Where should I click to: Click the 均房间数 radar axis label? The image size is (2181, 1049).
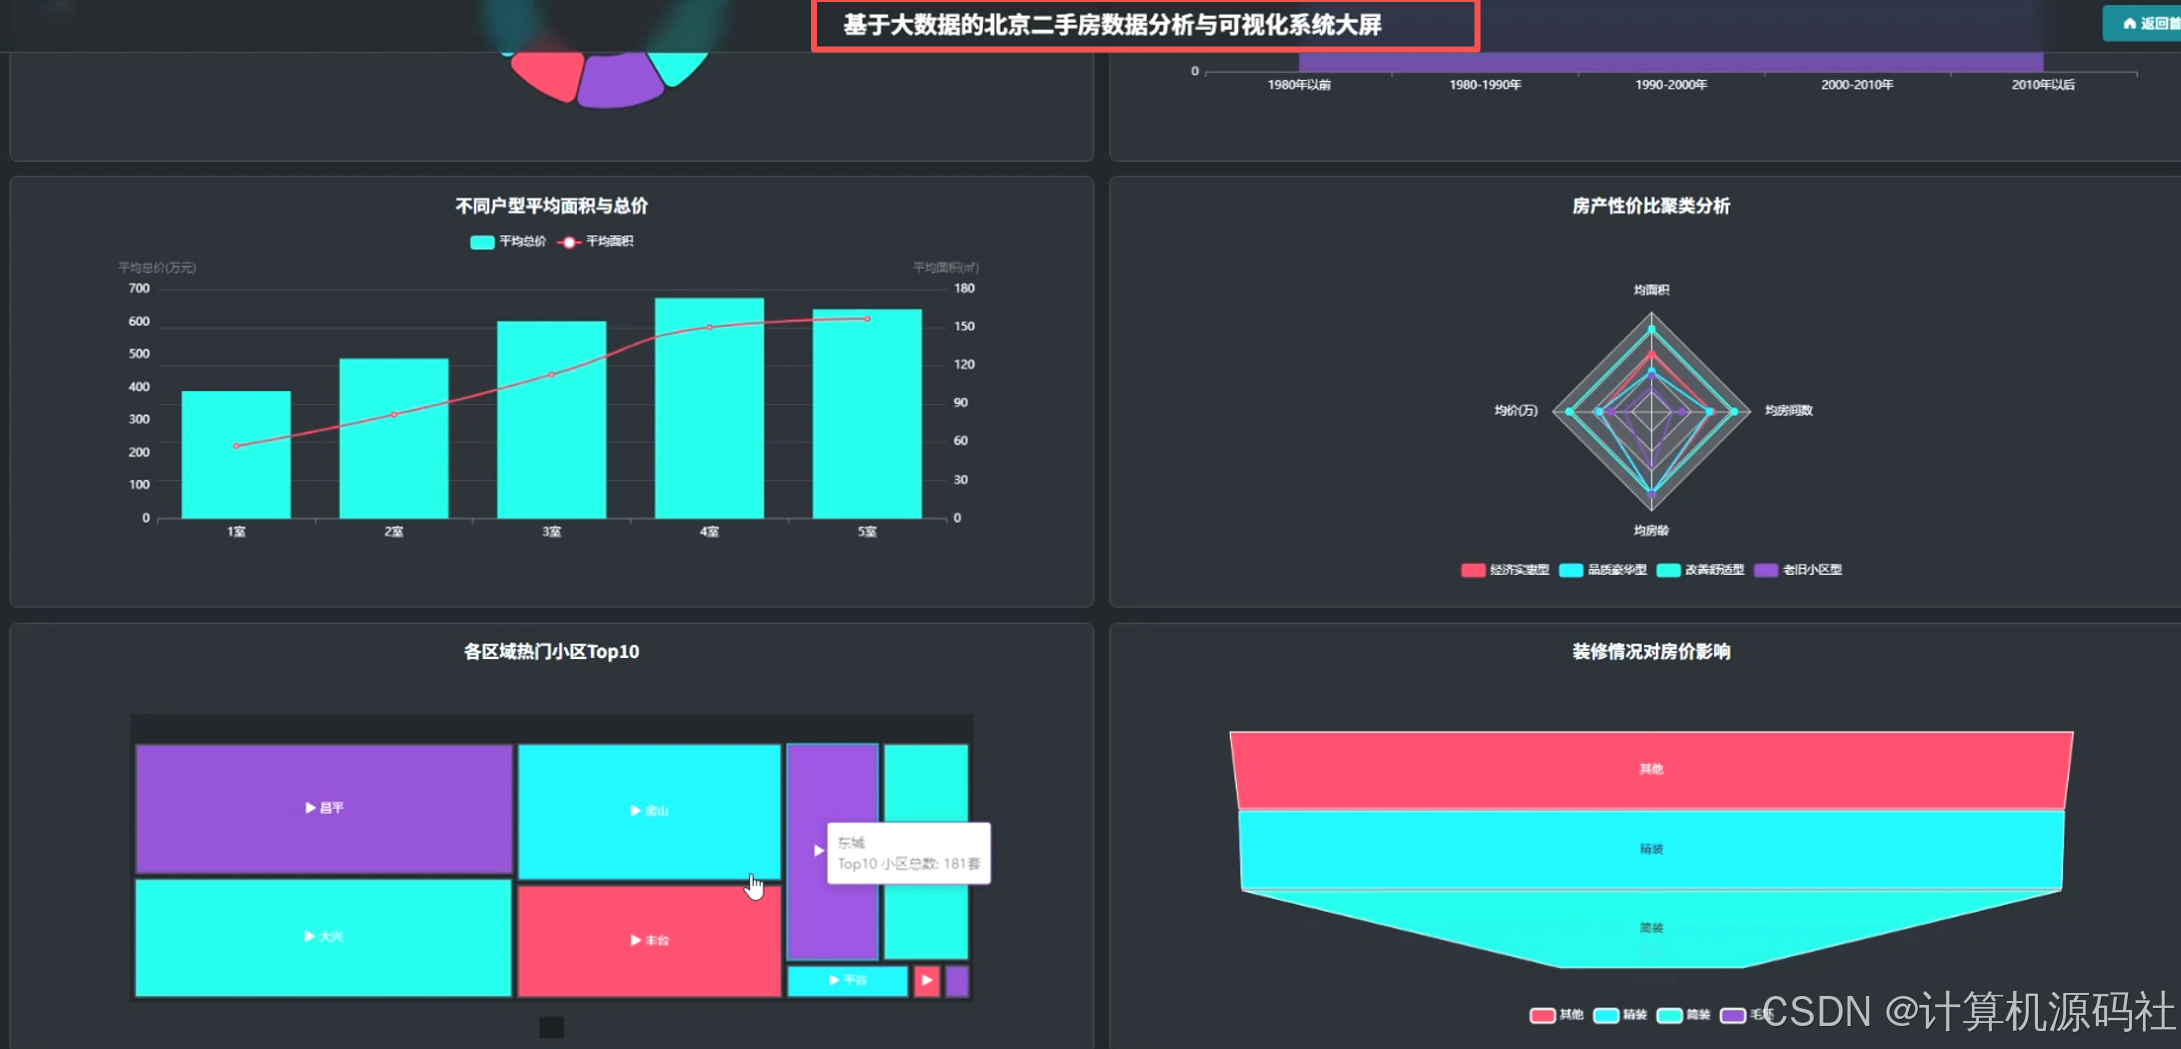pos(1788,411)
